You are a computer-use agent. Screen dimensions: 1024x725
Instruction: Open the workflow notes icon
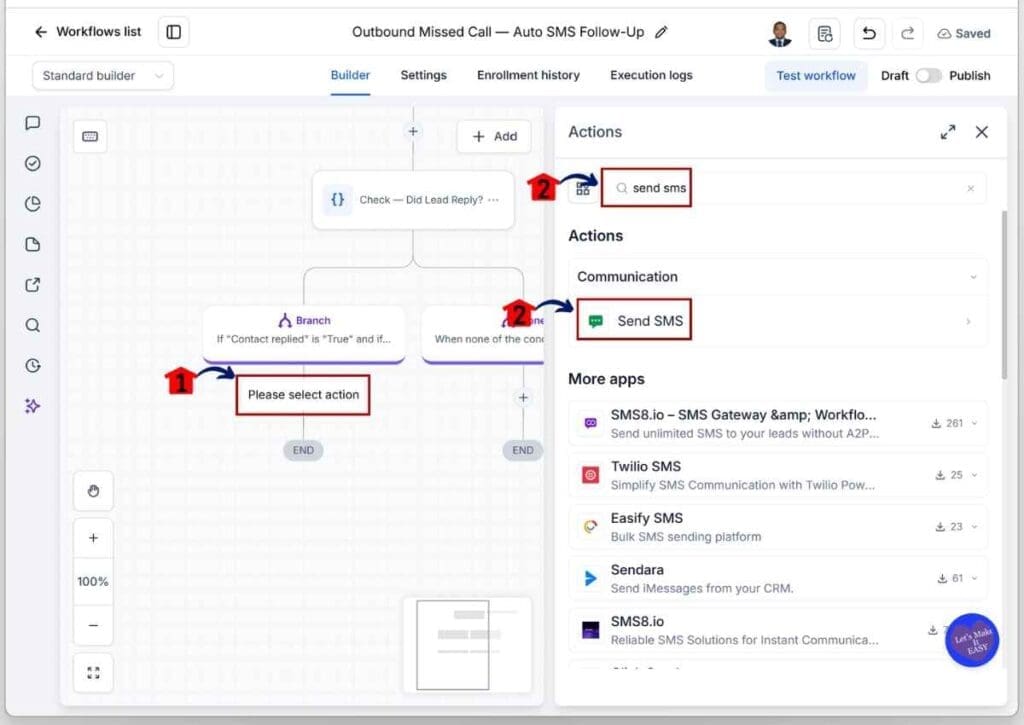click(825, 33)
